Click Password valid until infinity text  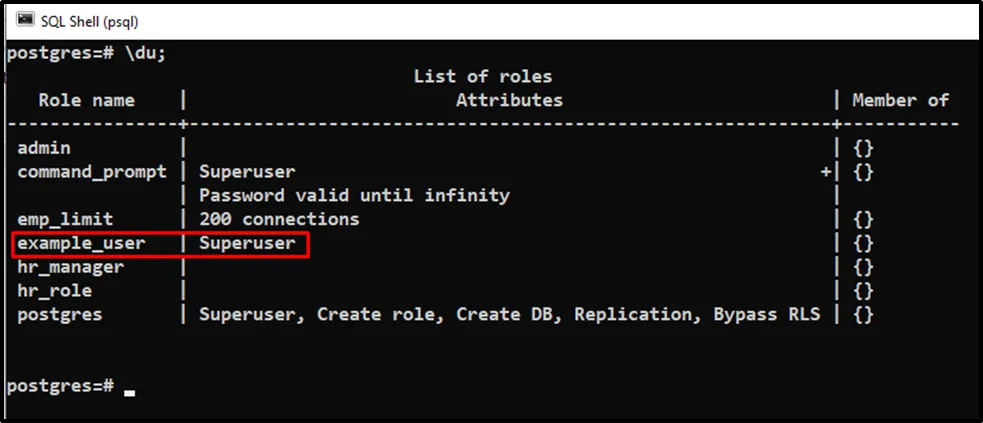point(354,195)
